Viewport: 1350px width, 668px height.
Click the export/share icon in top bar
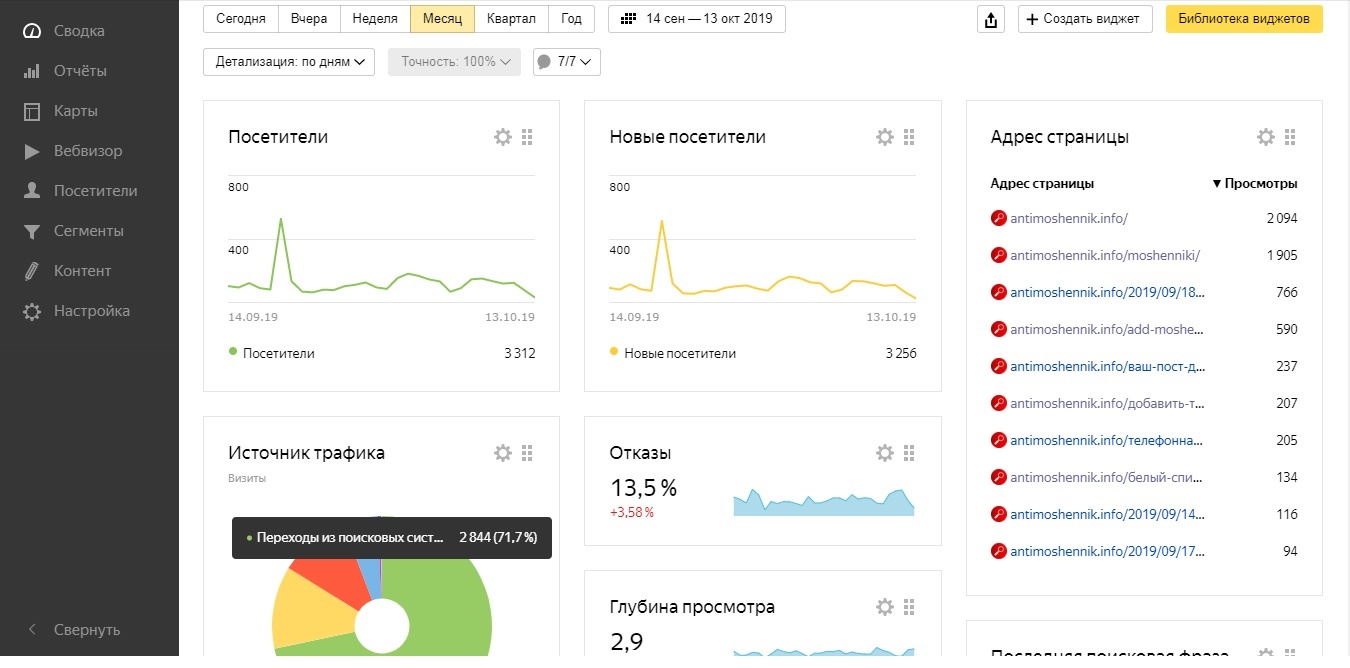pyautogui.click(x=991, y=19)
